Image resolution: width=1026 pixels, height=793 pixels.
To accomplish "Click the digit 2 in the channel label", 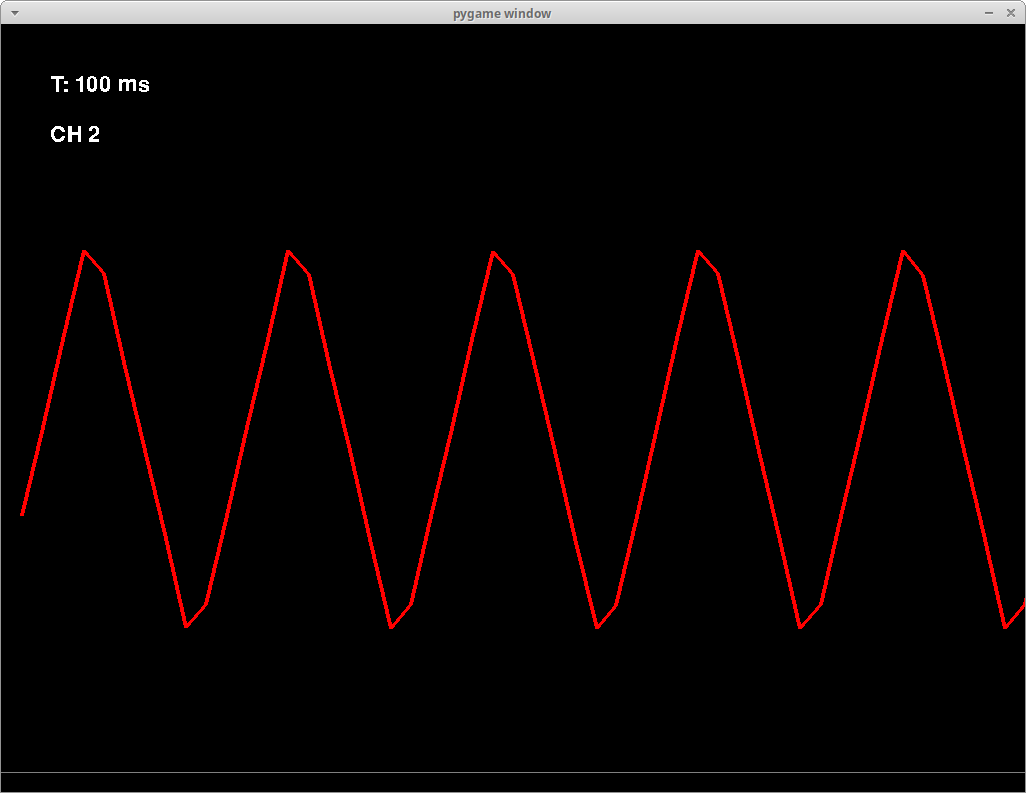I will point(94,134).
